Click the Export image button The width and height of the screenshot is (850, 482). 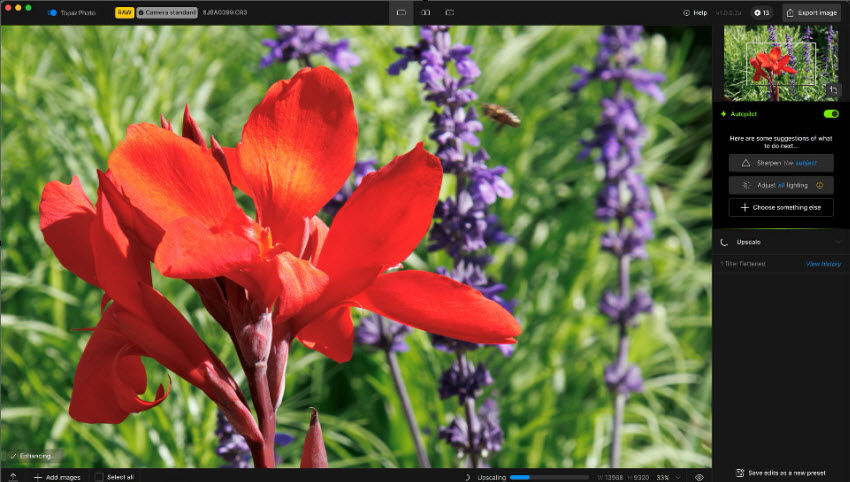[x=812, y=12]
